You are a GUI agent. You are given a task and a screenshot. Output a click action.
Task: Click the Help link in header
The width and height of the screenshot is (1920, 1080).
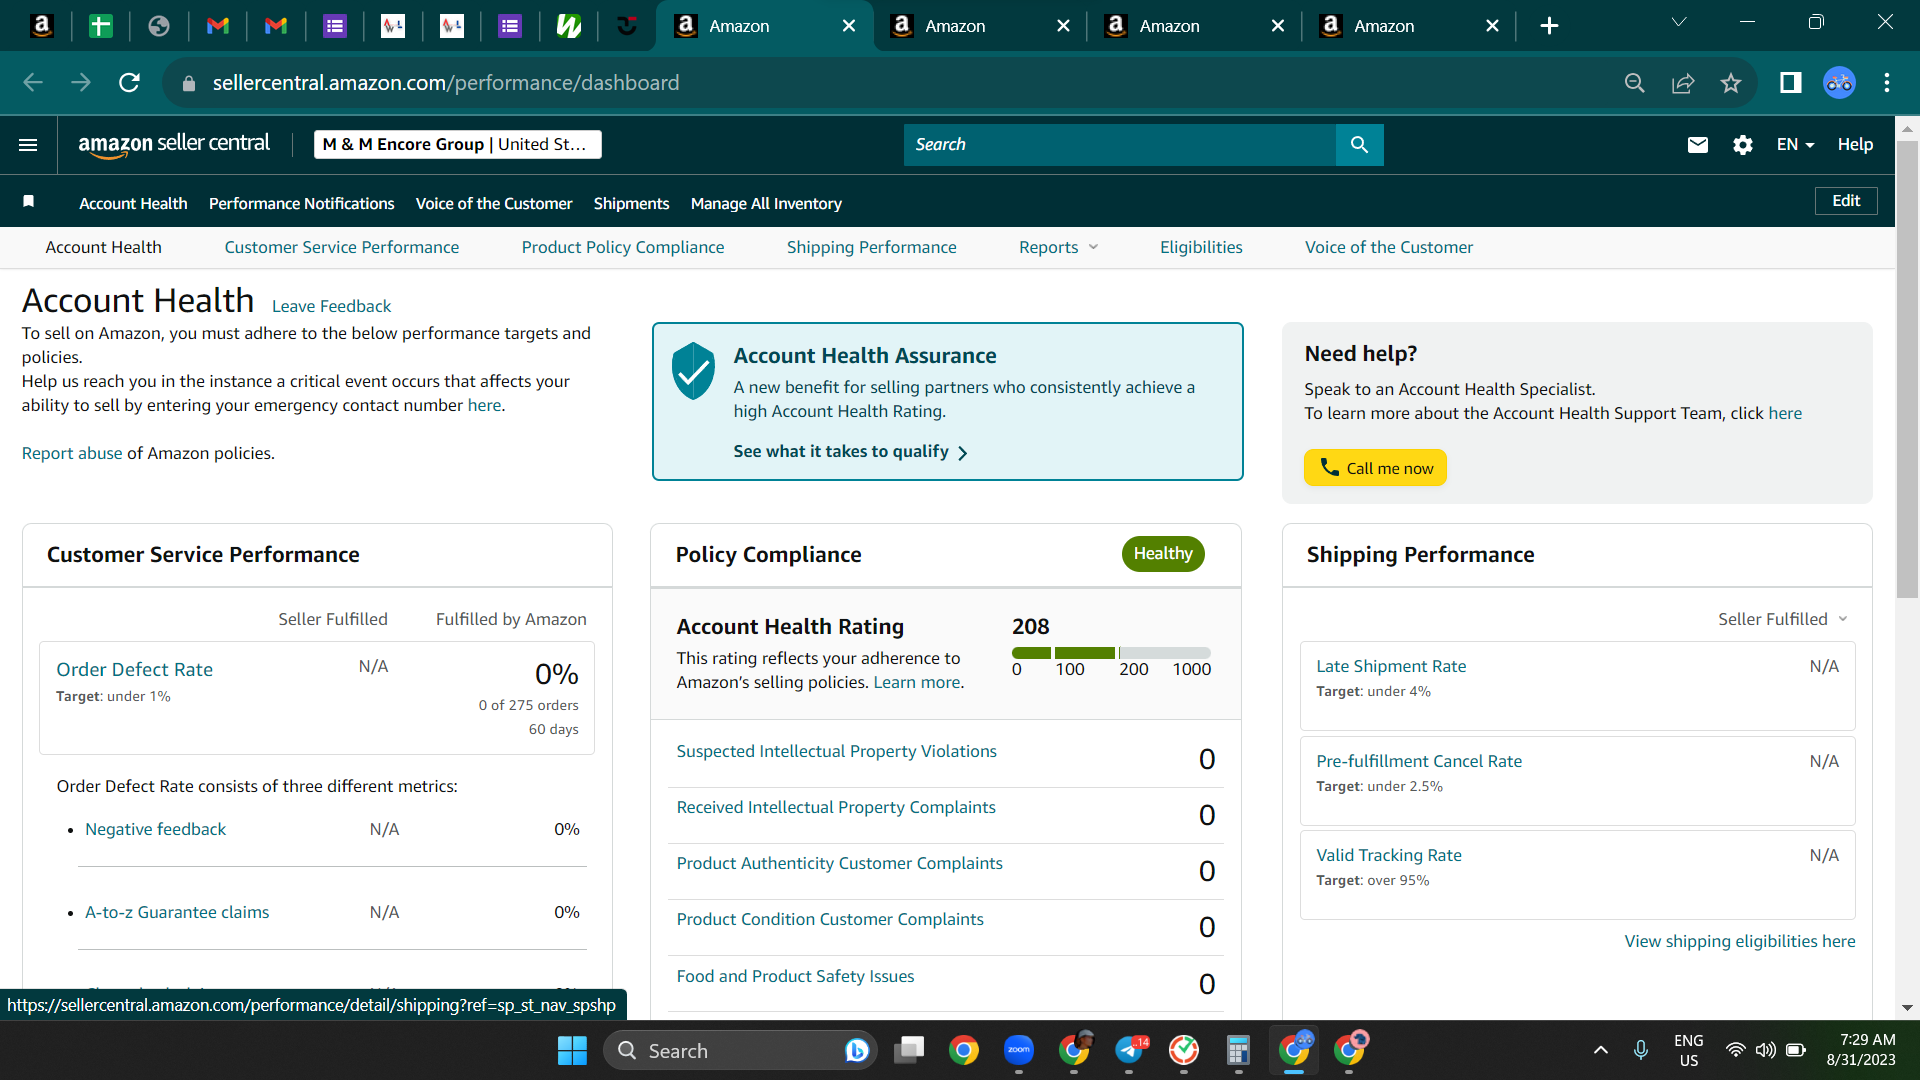tap(1855, 145)
